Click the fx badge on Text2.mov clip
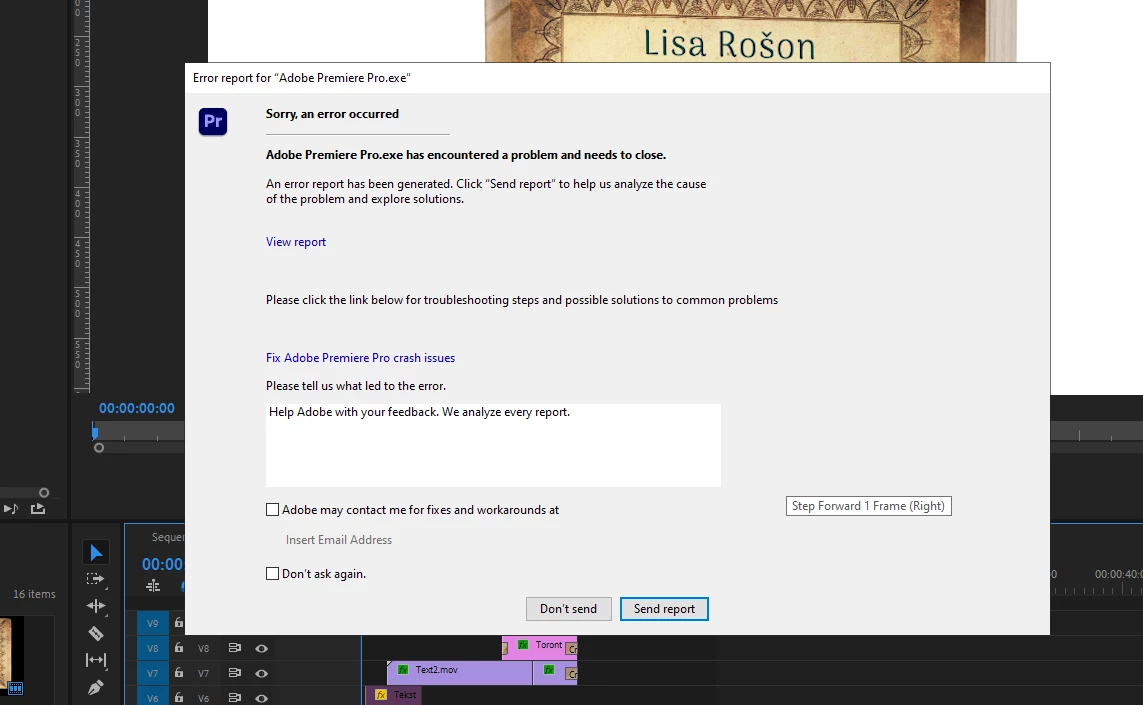Viewport: 1143px width, 705px height. 403,669
